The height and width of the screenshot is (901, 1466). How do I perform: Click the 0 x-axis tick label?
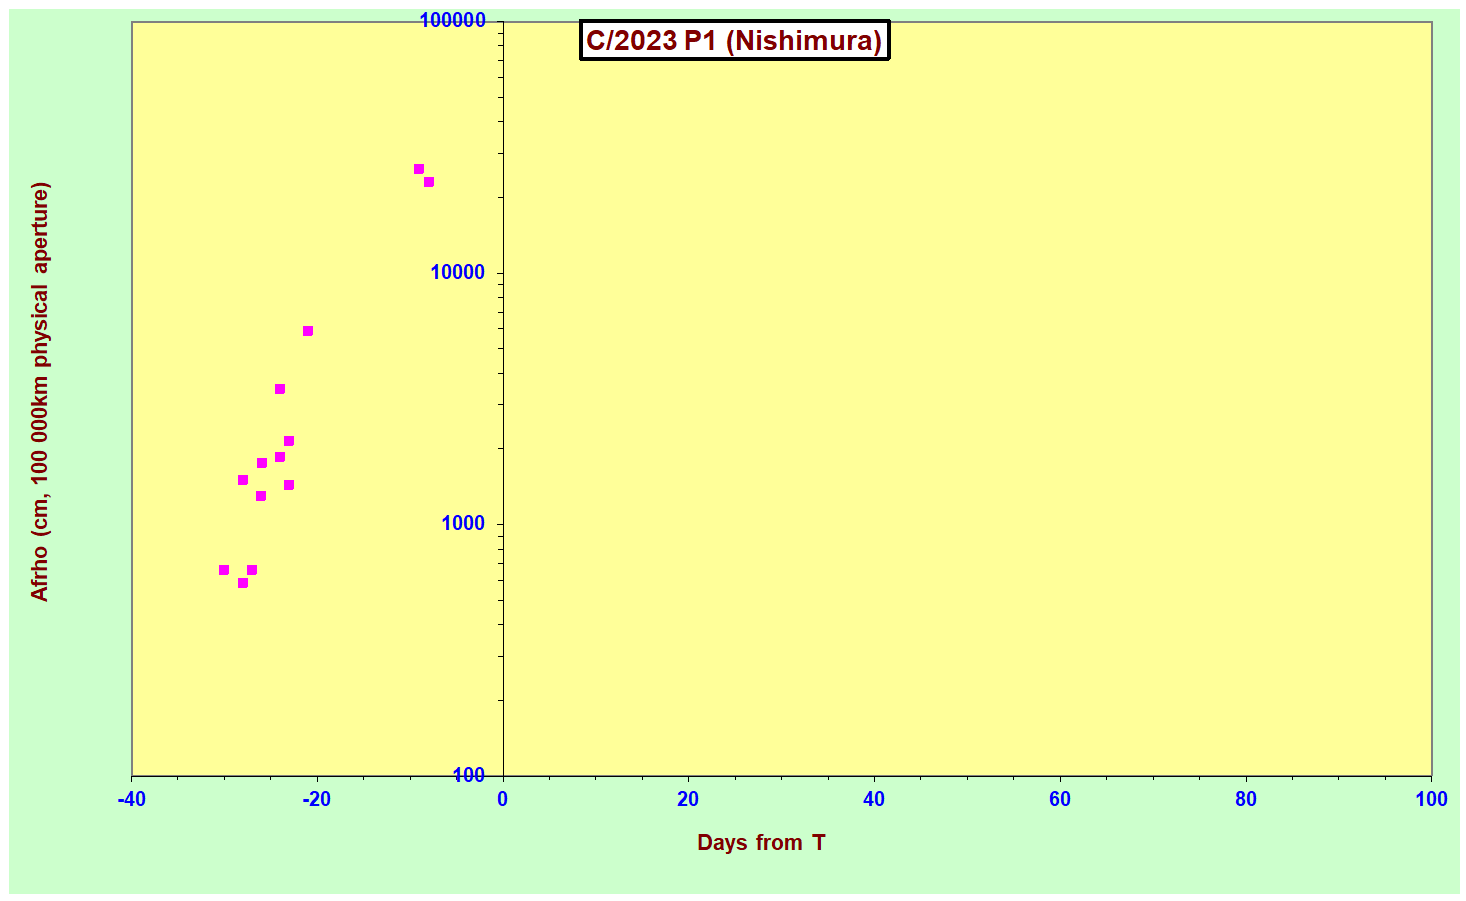click(502, 799)
